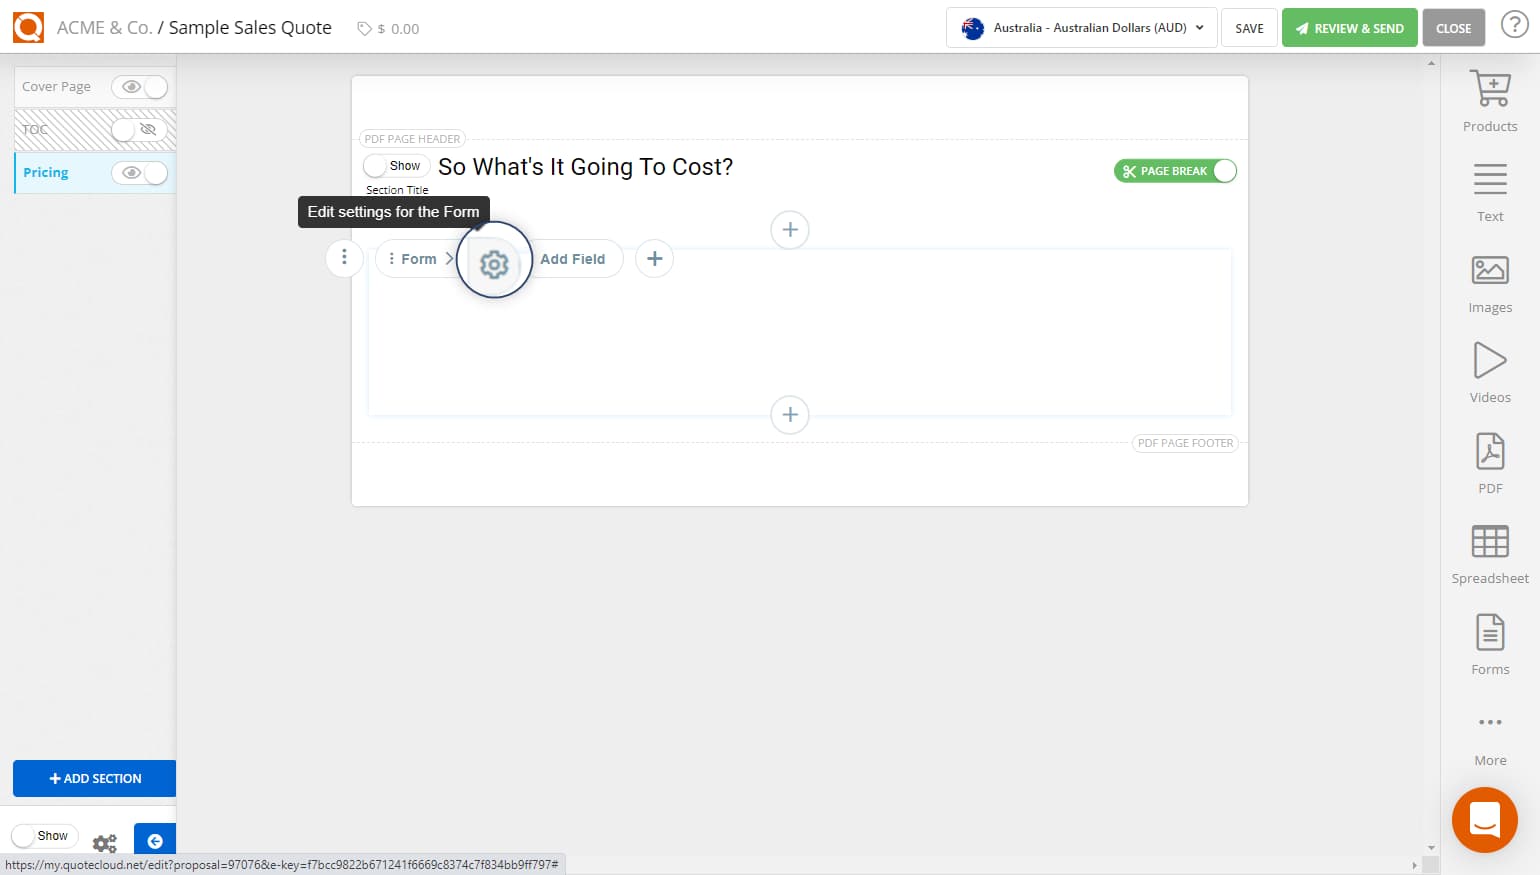1540x875 pixels.
Task: Add an Images element
Action: coord(1489,279)
